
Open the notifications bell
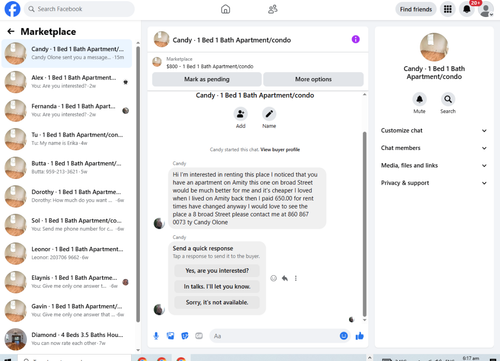[467, 9]
